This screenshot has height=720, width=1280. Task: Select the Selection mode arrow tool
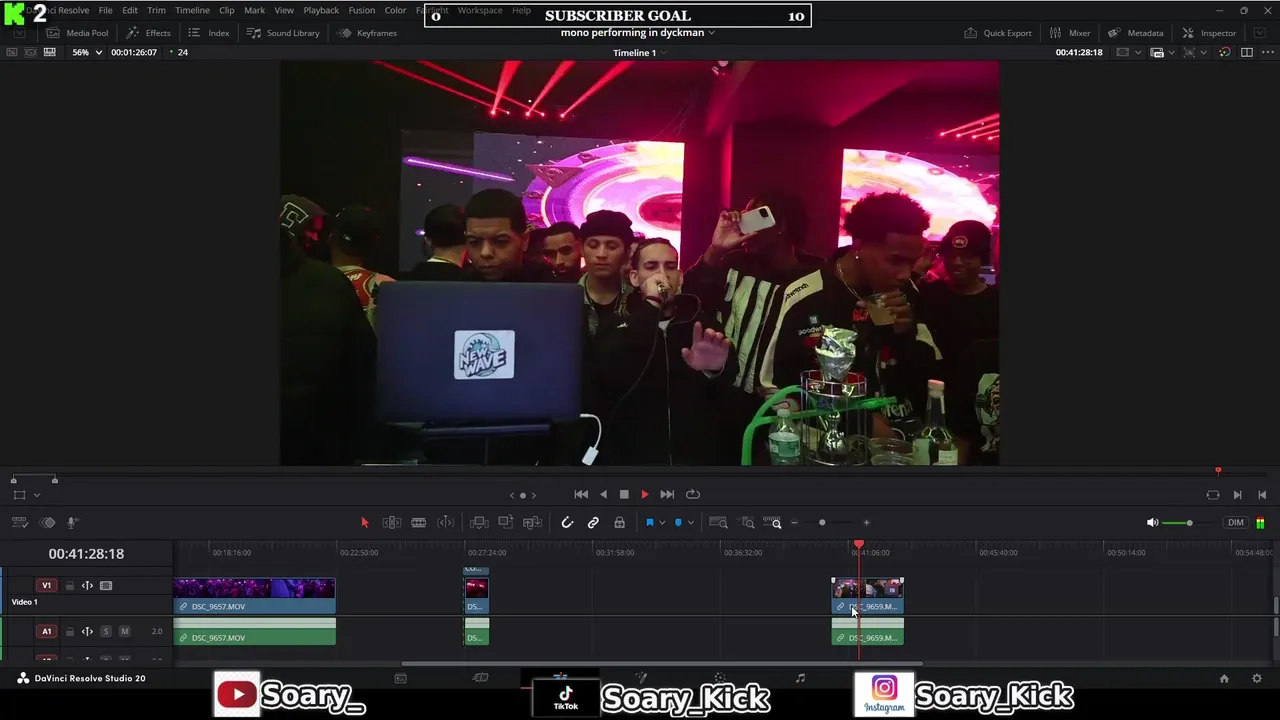point(364,523)
